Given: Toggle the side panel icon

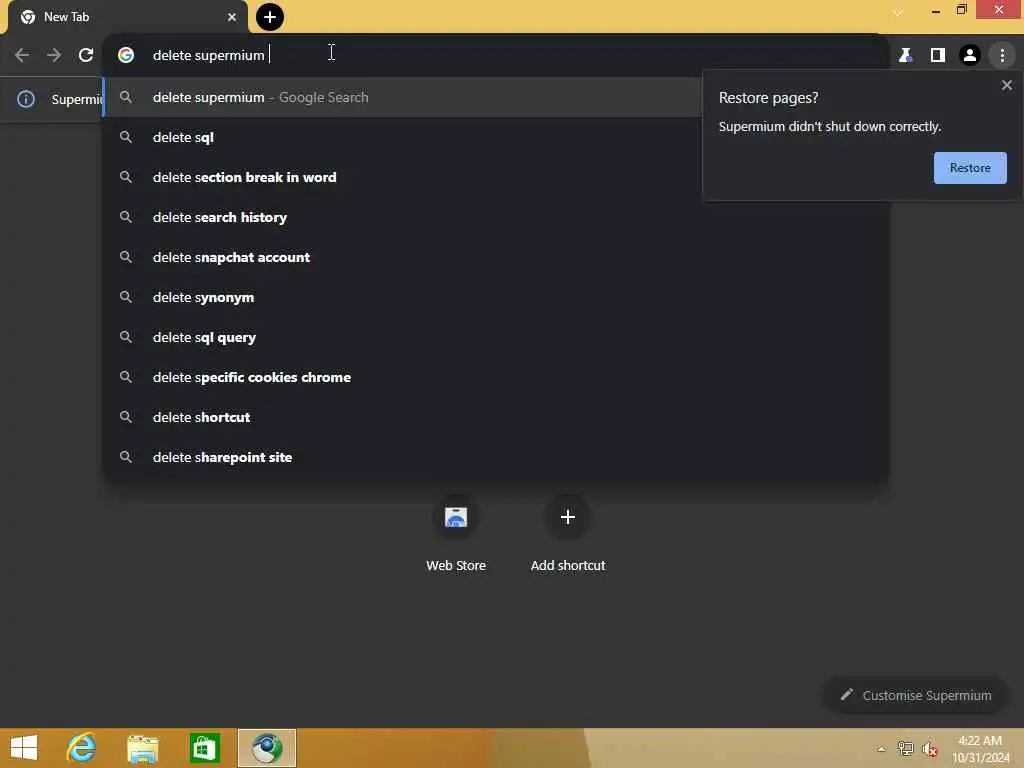Looking at the screenshot, I should 938,56.
